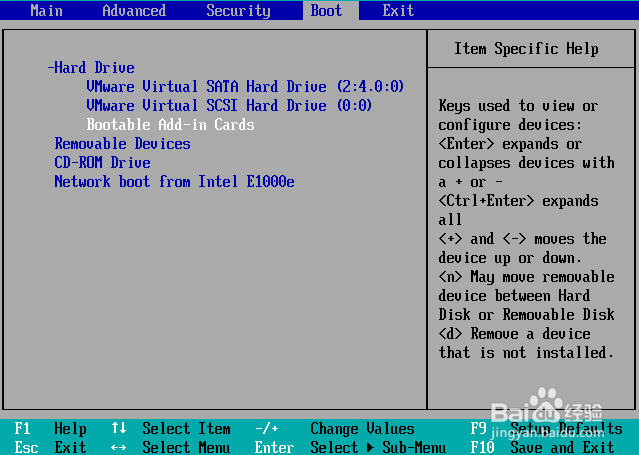This screenshot has height=455, width=639.
Task: Select Network boot from Intel E1000e
Action: [174, 181]
